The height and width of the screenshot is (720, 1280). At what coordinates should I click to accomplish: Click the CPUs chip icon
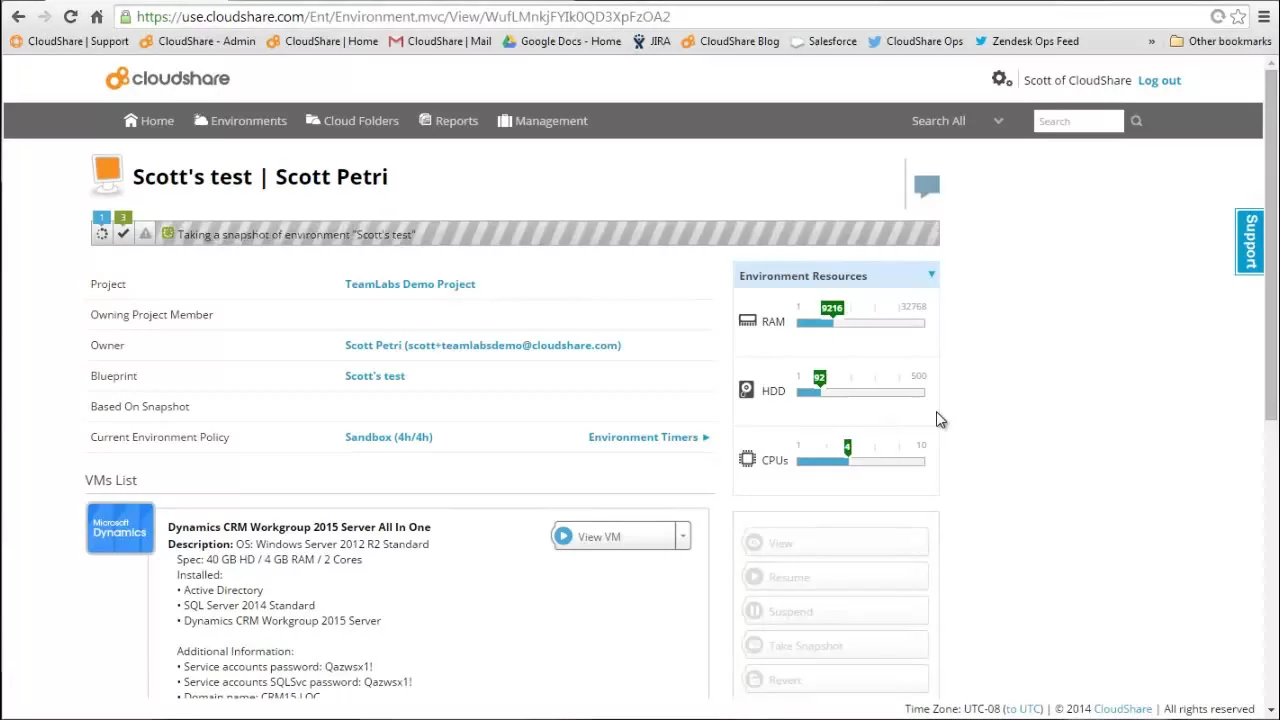(x=747, y=459)
